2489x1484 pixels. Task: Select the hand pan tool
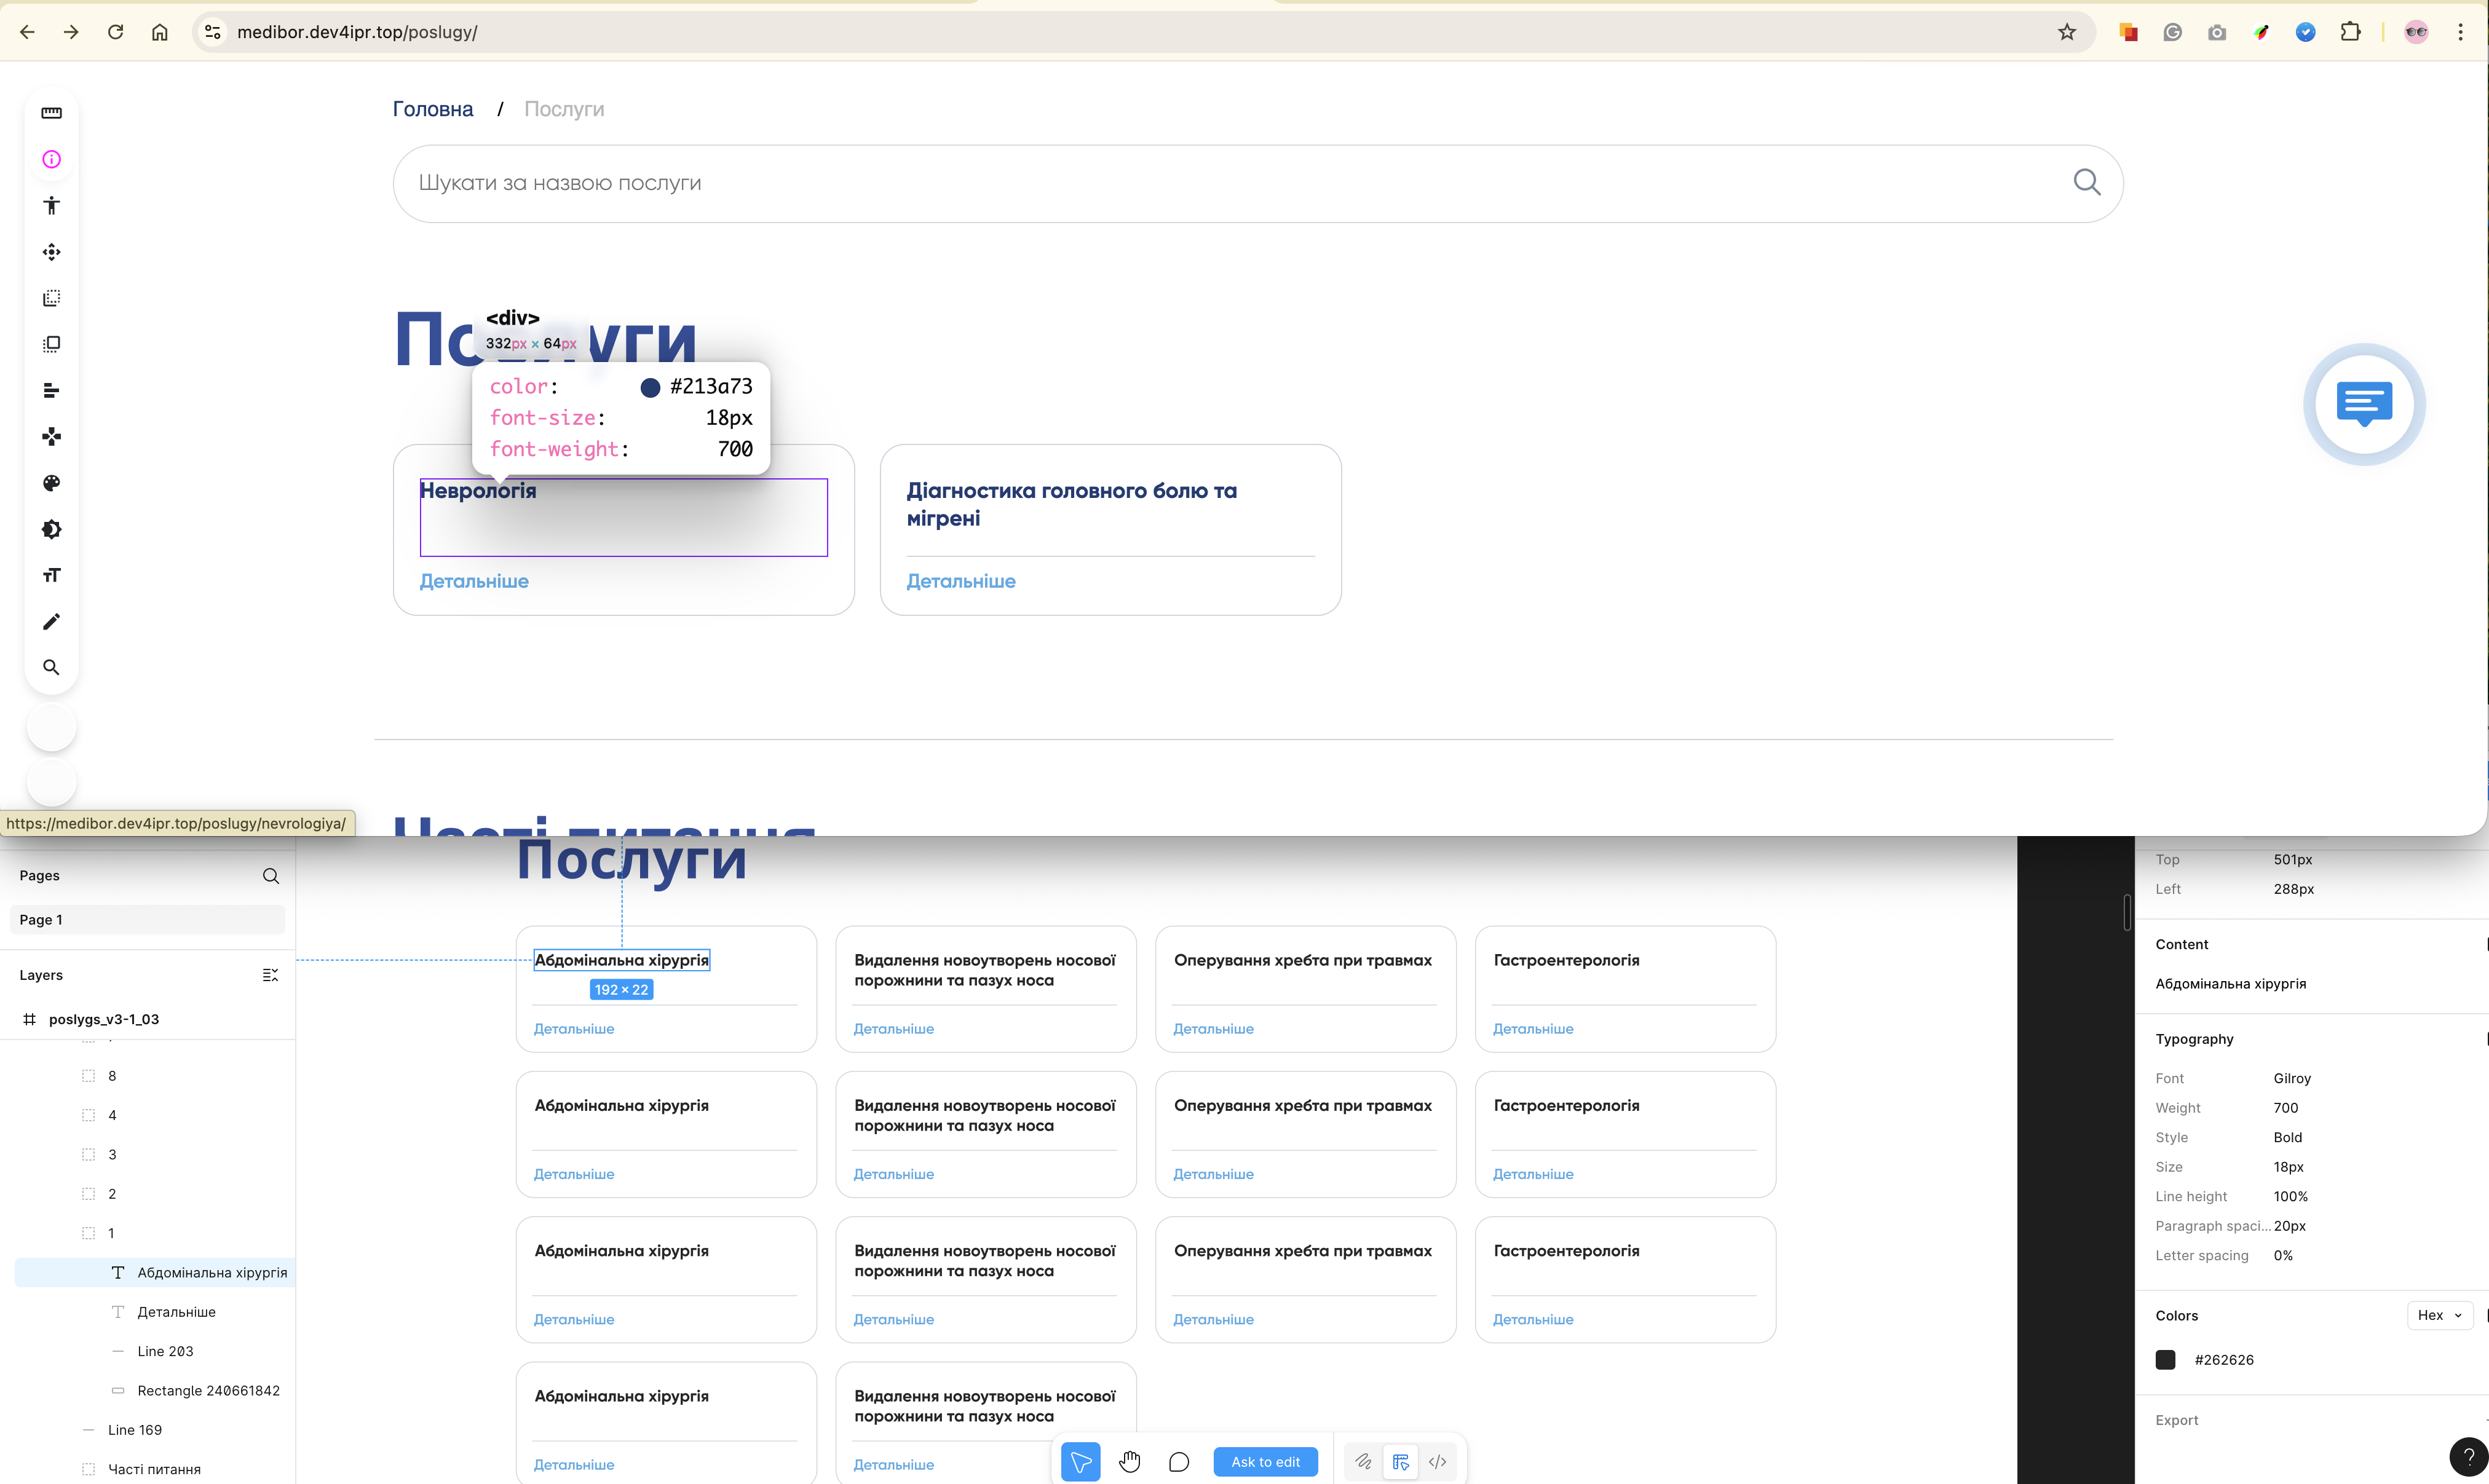coord(1129,1461)
